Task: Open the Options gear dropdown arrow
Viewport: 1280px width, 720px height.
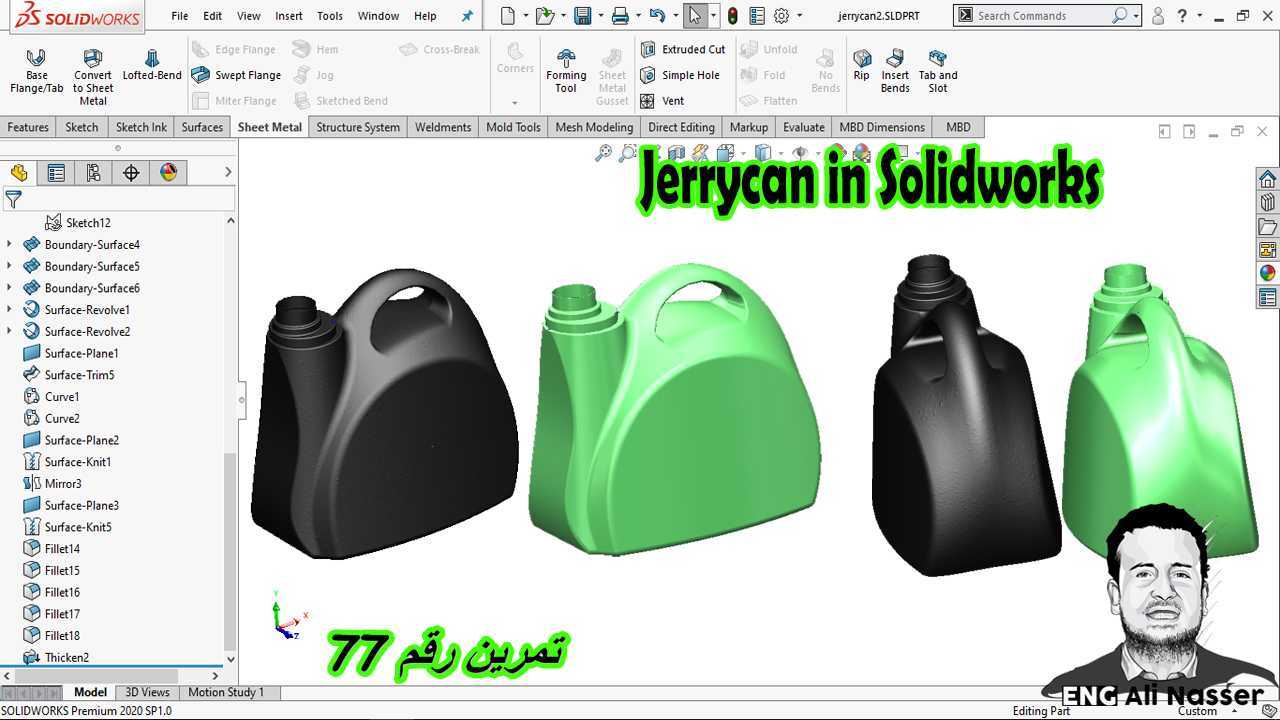Action: coord(799,16)
